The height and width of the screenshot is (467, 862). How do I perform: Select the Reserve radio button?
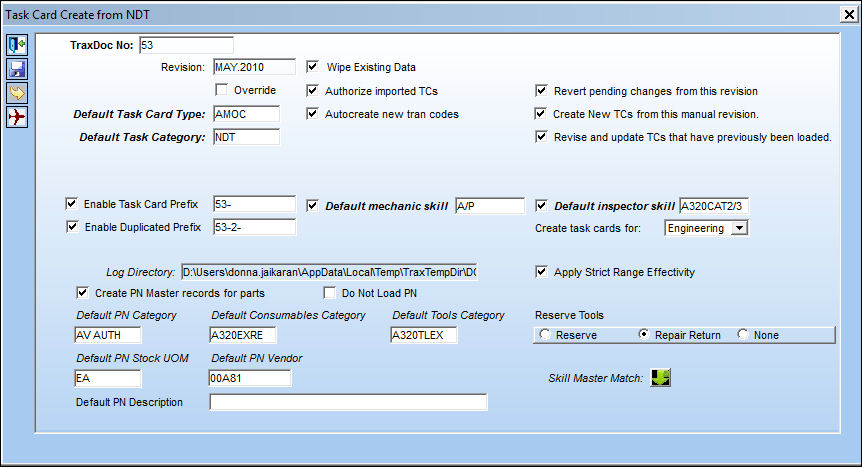coord(545,334)
